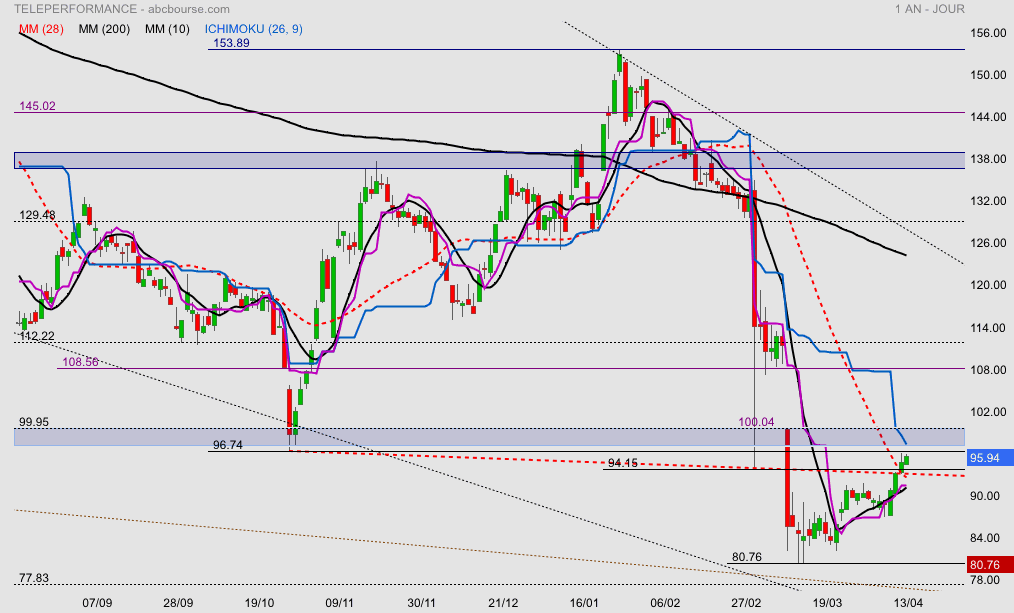1014x613 pixels.
Task: Click the 144.00 price axis value
Action: tap(988, 118)
